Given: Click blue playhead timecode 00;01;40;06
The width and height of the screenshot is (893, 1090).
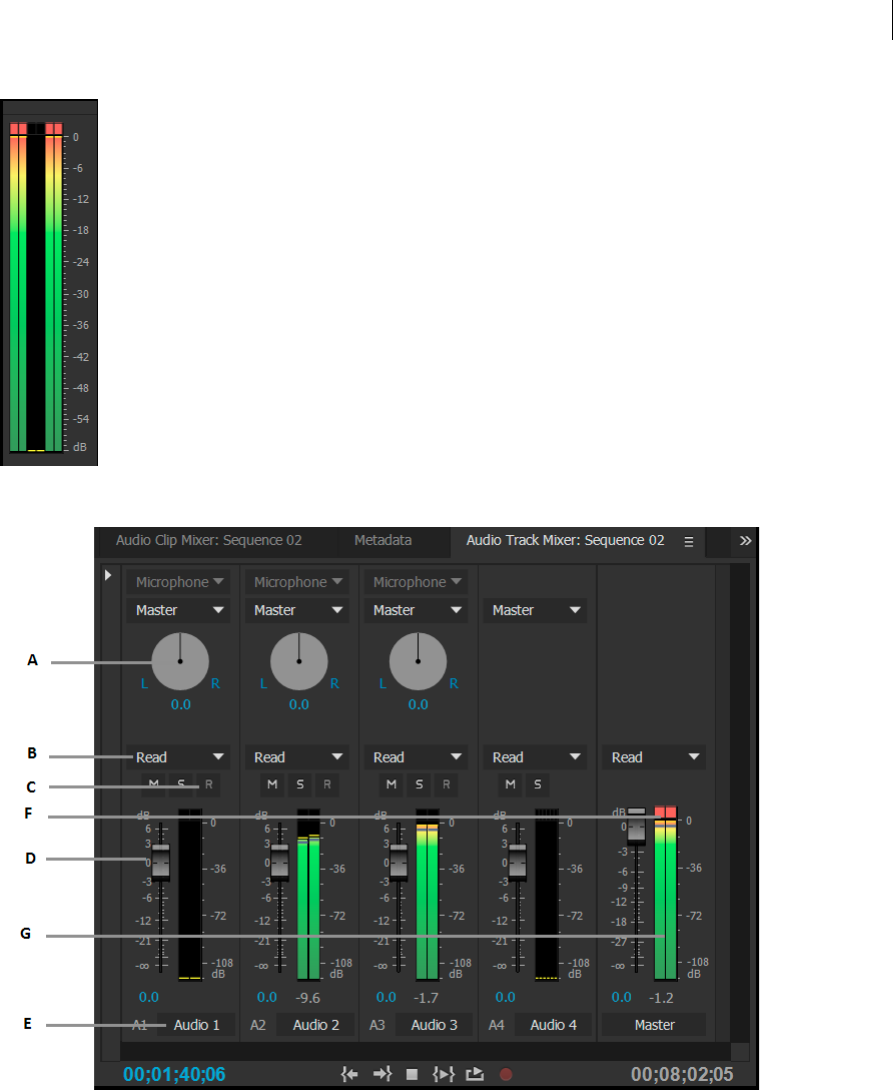Looking at the screenshot, I should point(174,1074).
